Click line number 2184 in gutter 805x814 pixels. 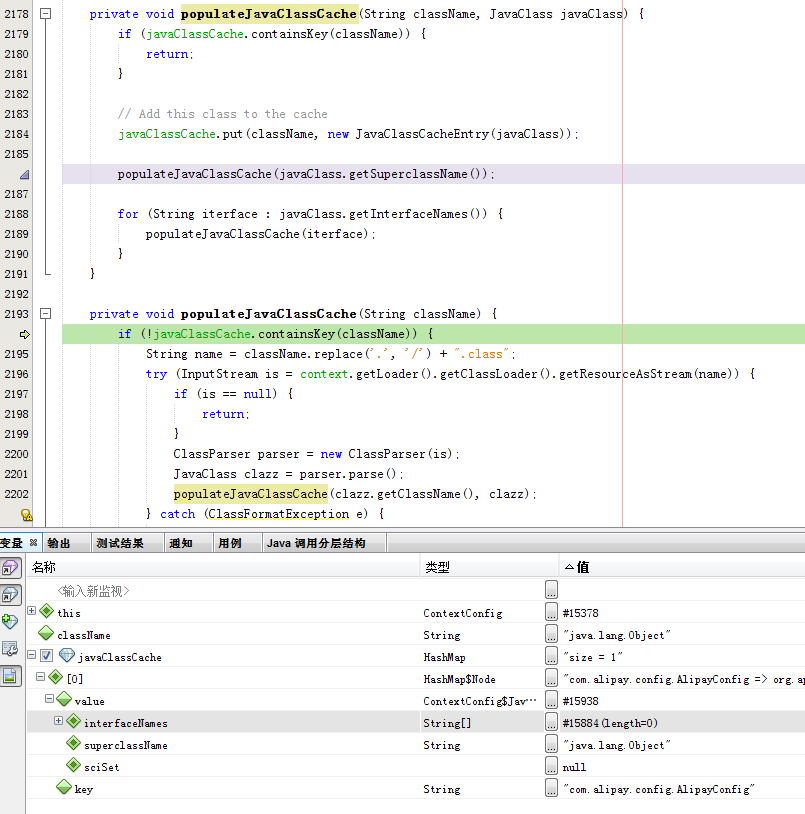tap(17, 134)
